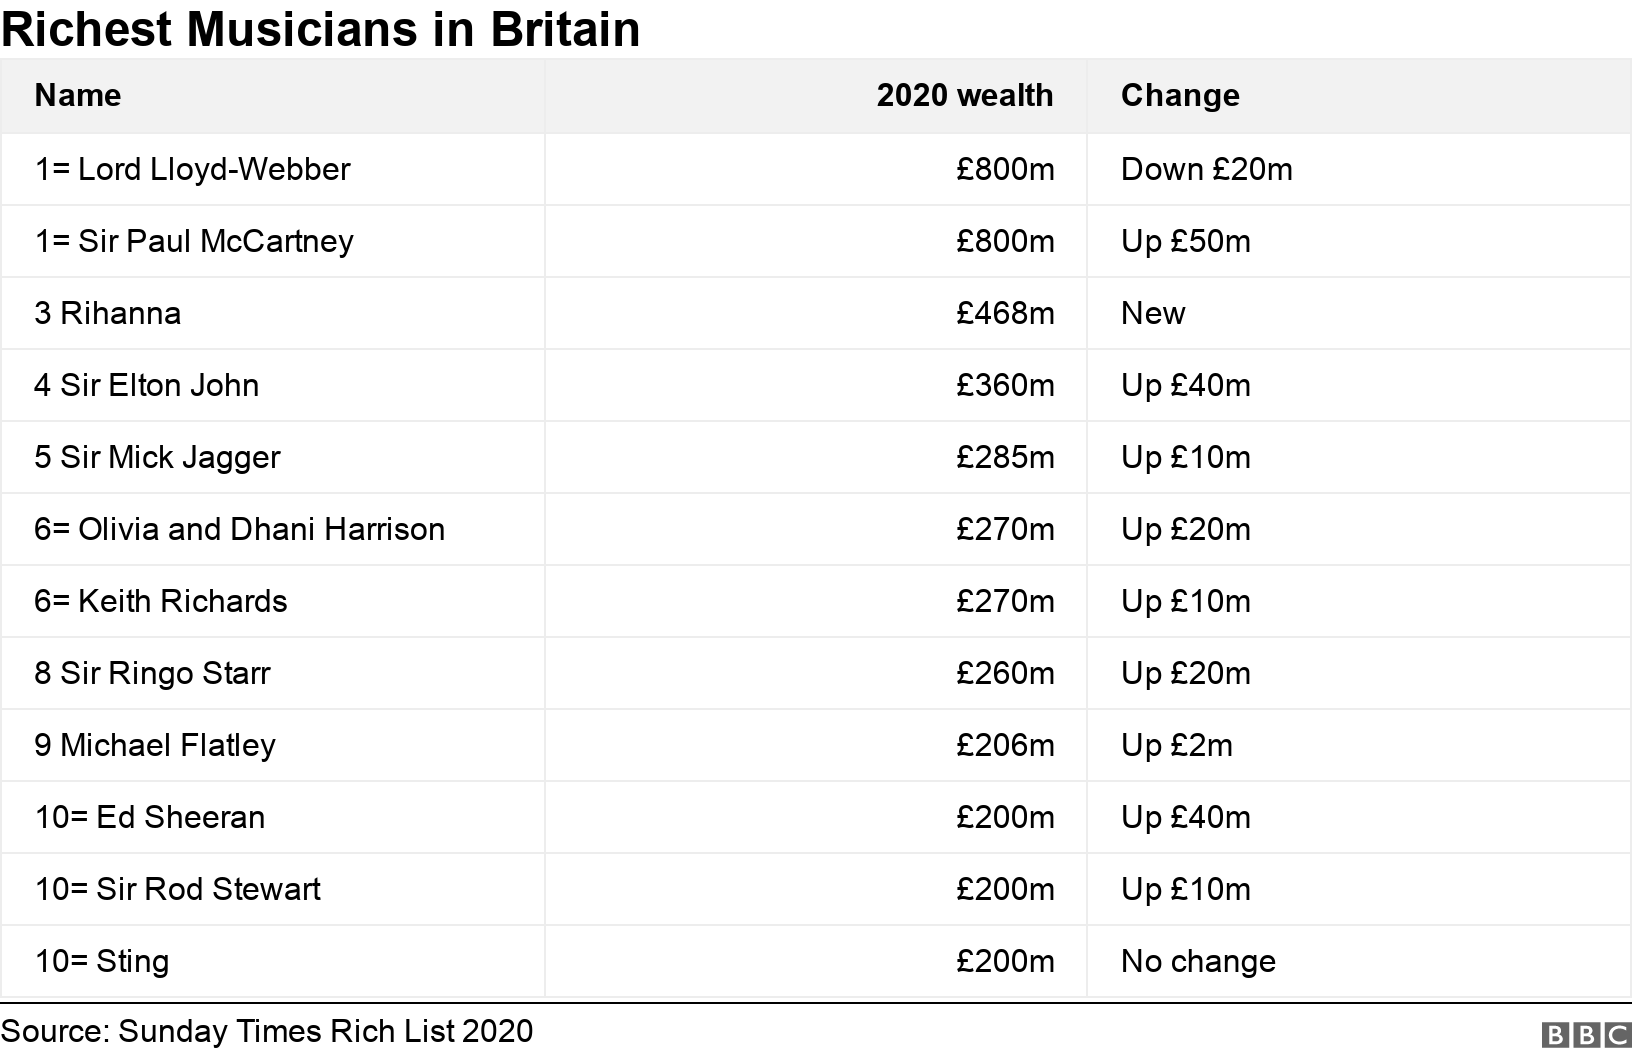
Task: Click the New change cell for Rihanna
Action: pyautogui.click(x=1153, y=313)
